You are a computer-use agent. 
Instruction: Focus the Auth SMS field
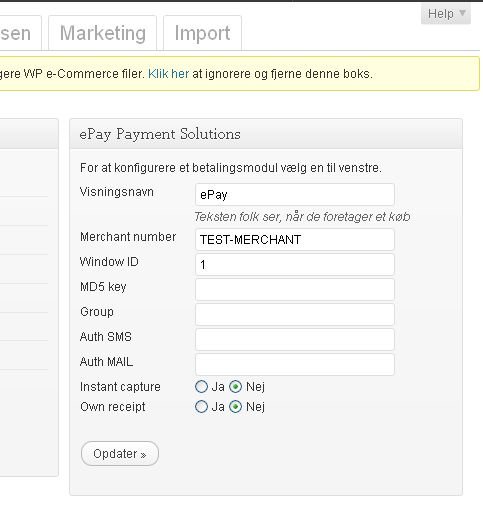(x=295, y=339)
